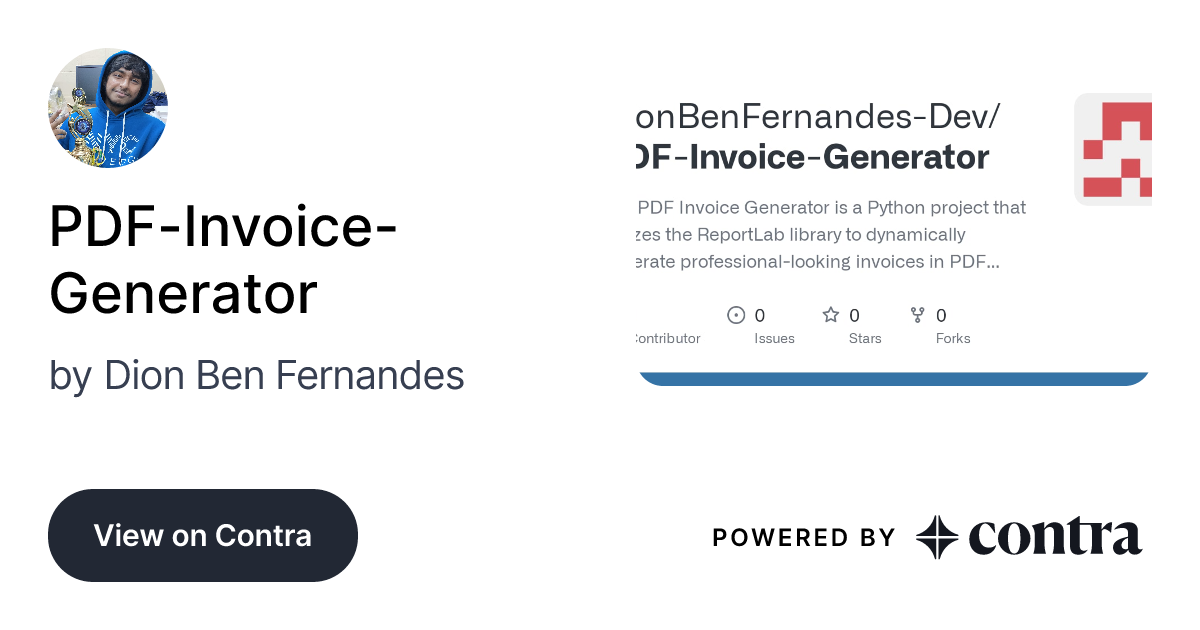The height and width of the screenshot is (630, 1200).
Task: Open the BenFernandes-Dev repository owner link
Action: [817, 116]
